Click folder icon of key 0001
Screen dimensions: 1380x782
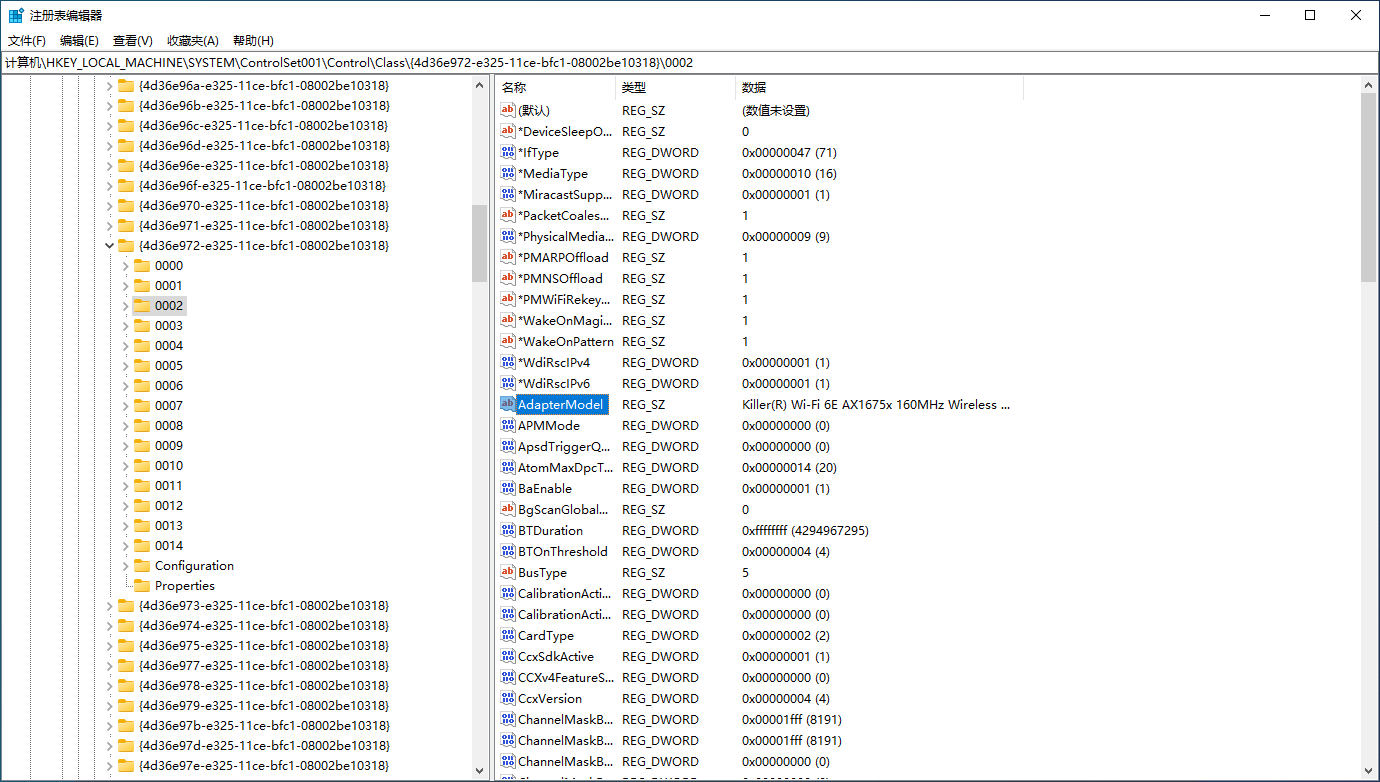[x=141, y=285]
